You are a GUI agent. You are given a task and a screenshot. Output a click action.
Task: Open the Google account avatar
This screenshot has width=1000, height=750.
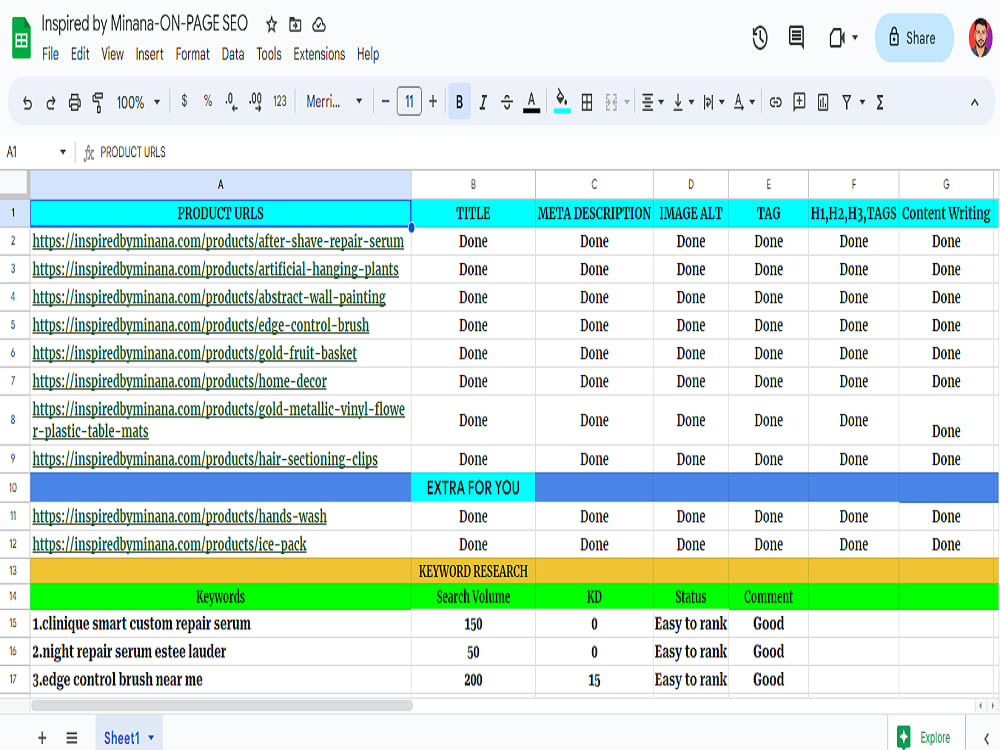click(x=980, y=38)
